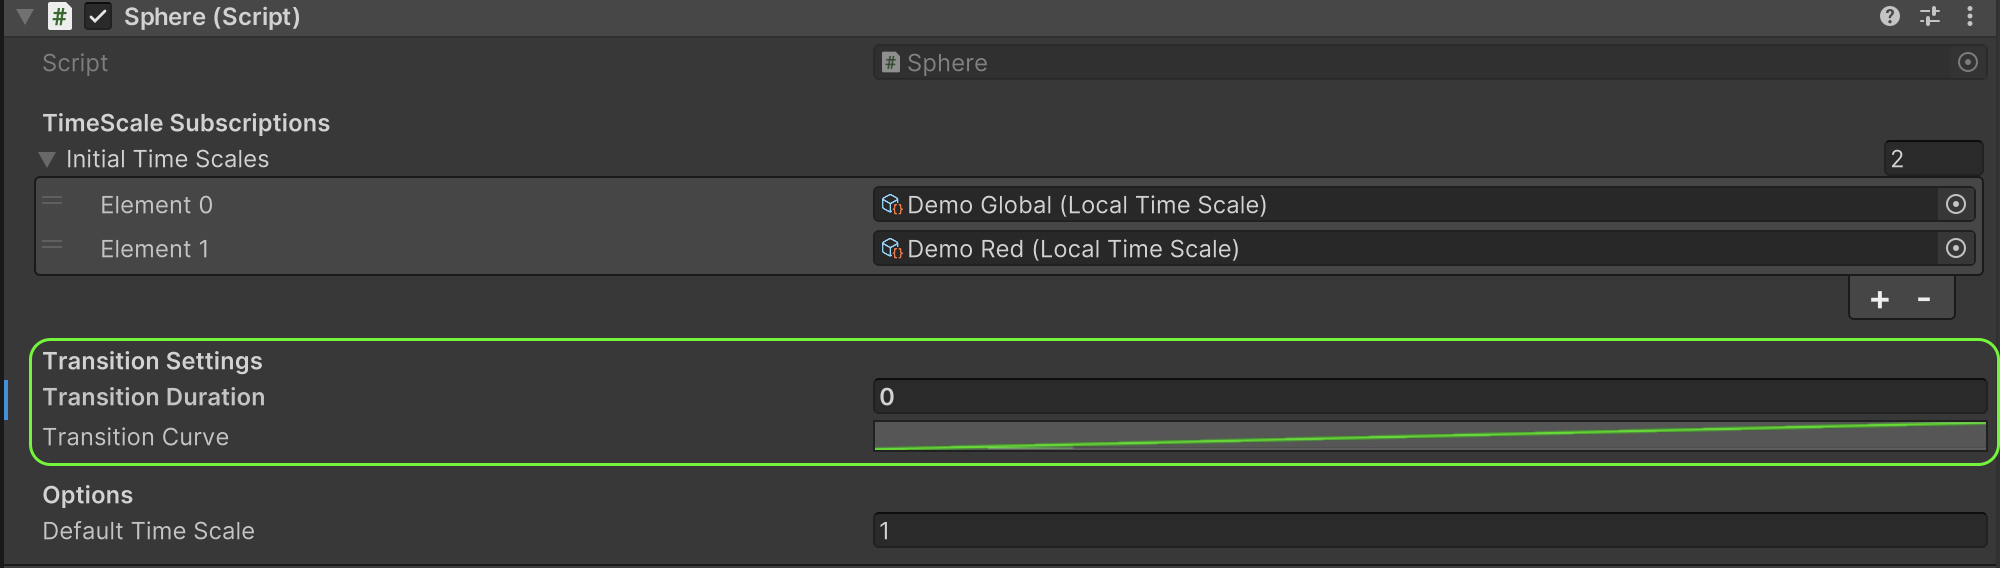Open the Transition Curve editor
The image size is (2000, 568).
tap(1429, 437)
